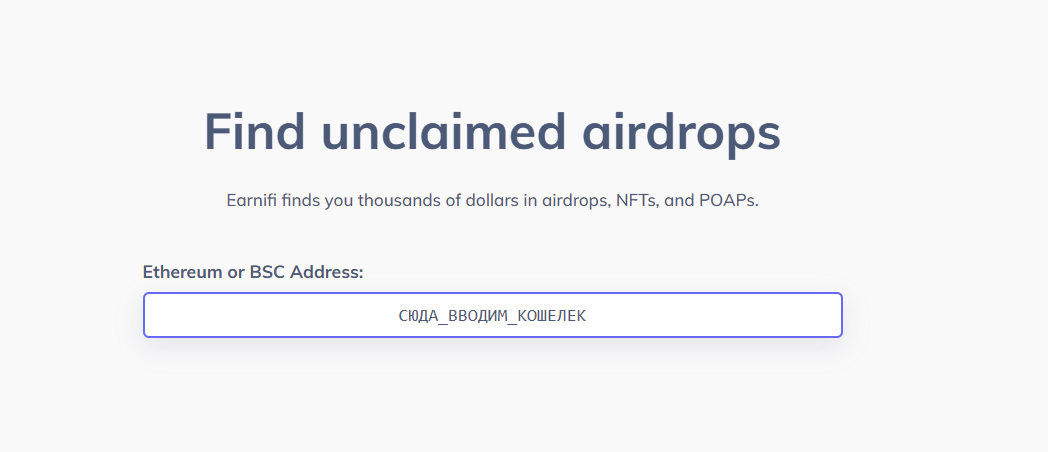The height and width of the screenshot is (452, 1048).
Task: Click the Ethereum or BSC address input field
Action: (x=492, y=315)
